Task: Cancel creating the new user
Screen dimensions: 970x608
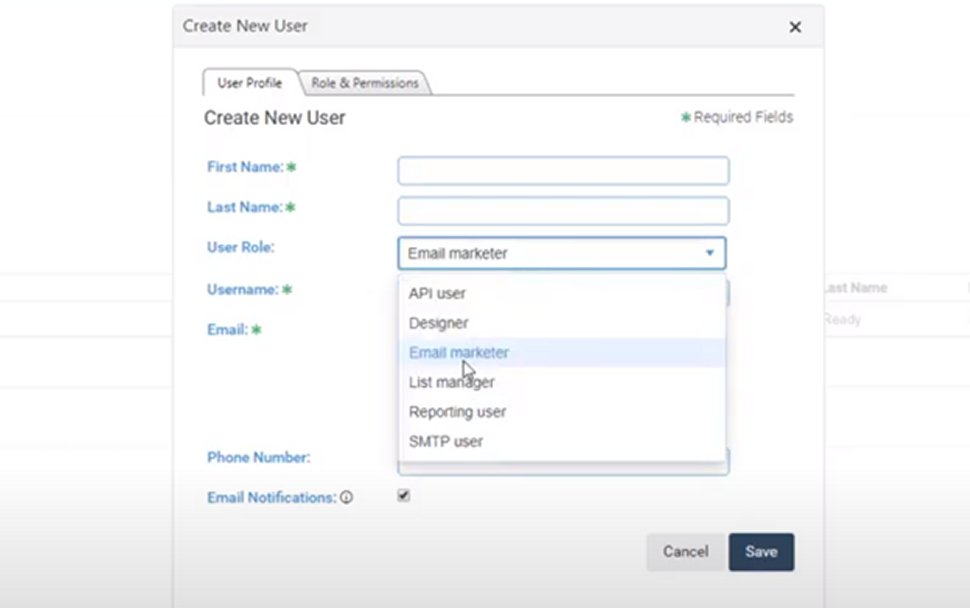Action: point(685,551)
